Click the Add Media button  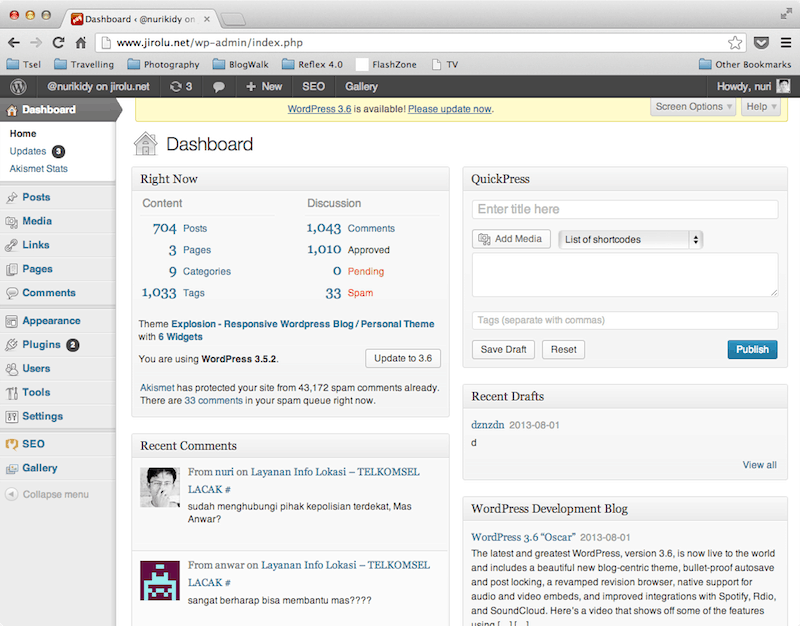coord(511,239)
